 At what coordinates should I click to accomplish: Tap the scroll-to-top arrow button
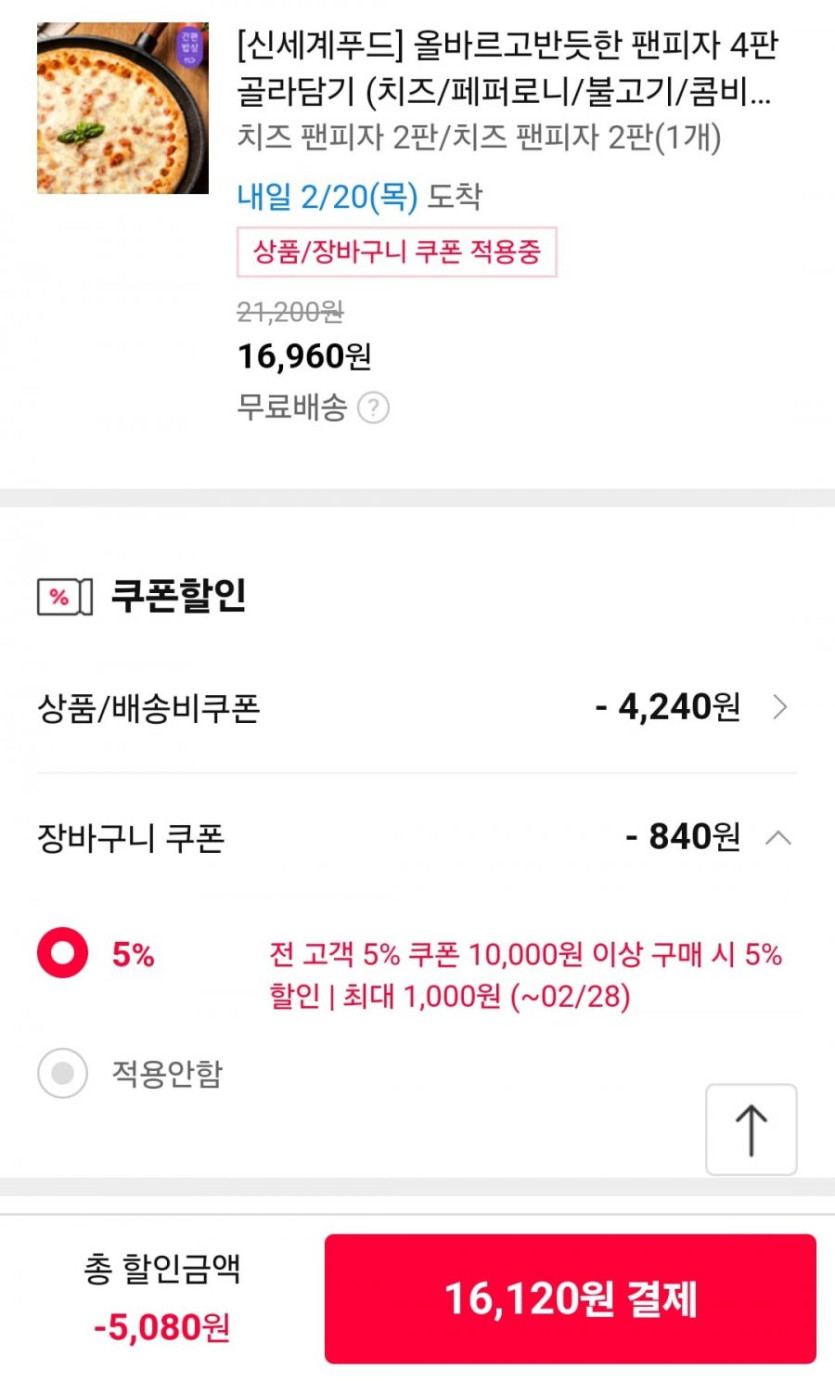[751, 1129]
